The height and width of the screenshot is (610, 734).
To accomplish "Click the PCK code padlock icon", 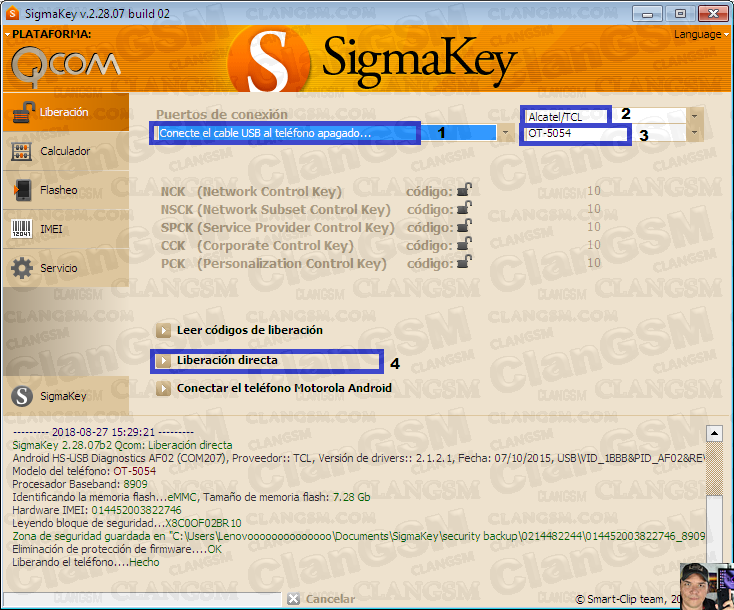I will pos(464,262).
